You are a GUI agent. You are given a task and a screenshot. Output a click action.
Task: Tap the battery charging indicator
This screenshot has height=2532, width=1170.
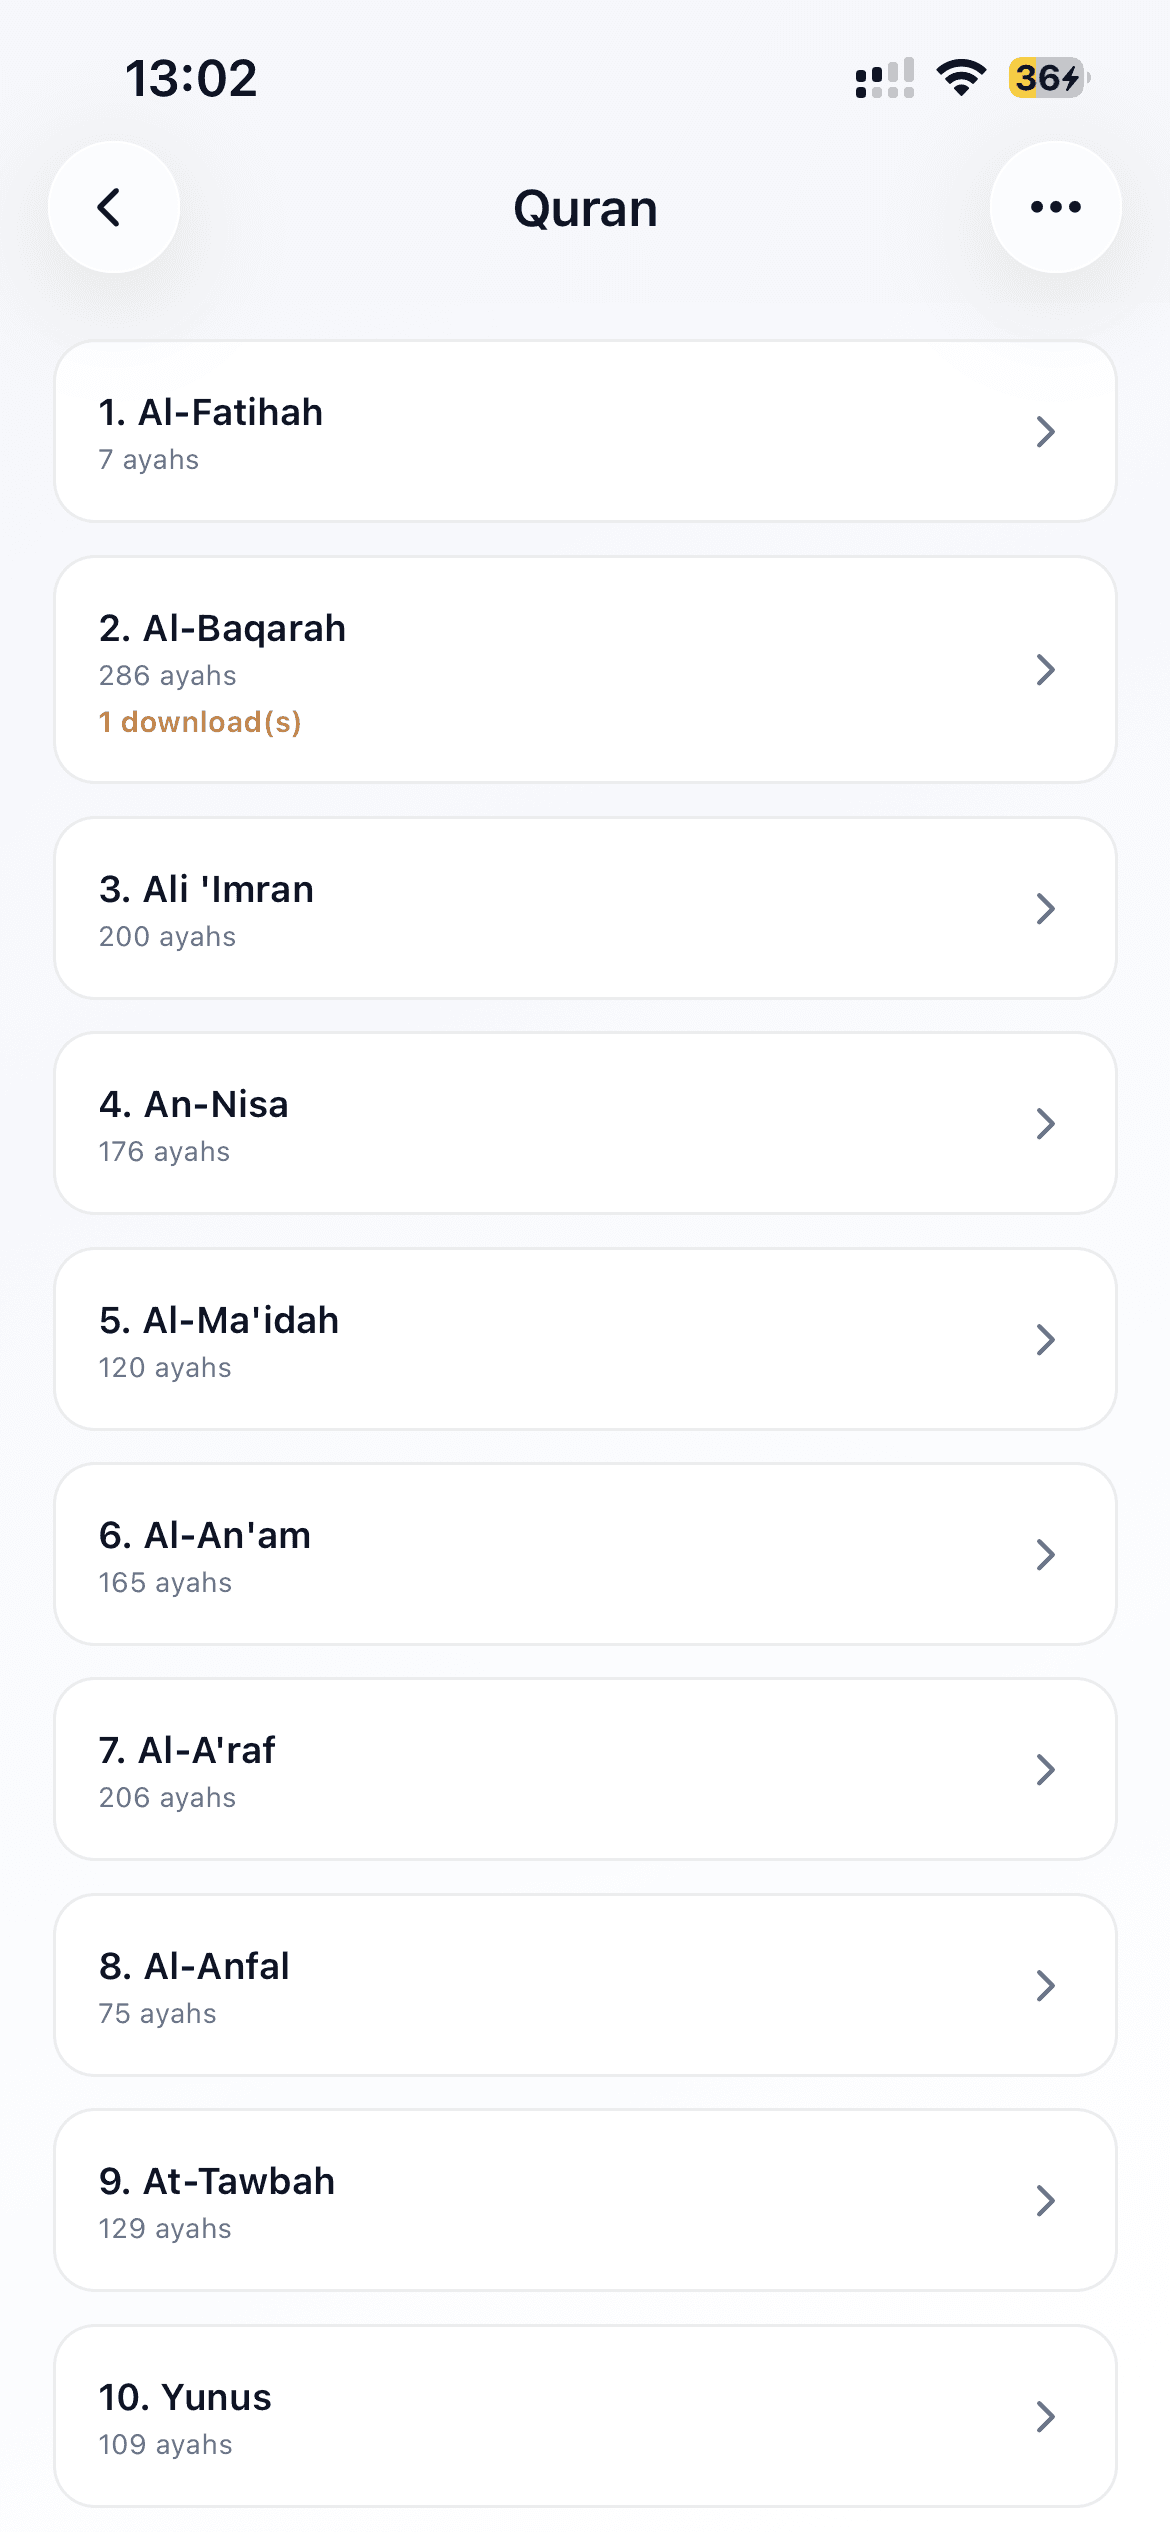click(x=1048, y=77)
